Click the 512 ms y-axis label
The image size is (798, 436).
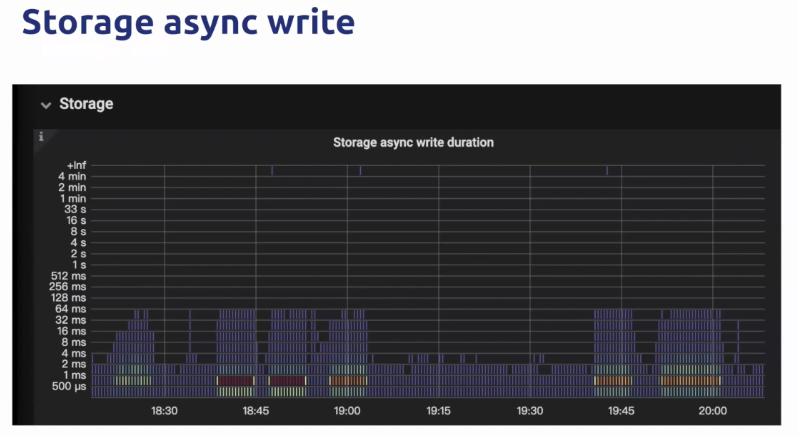click(68, 276)
